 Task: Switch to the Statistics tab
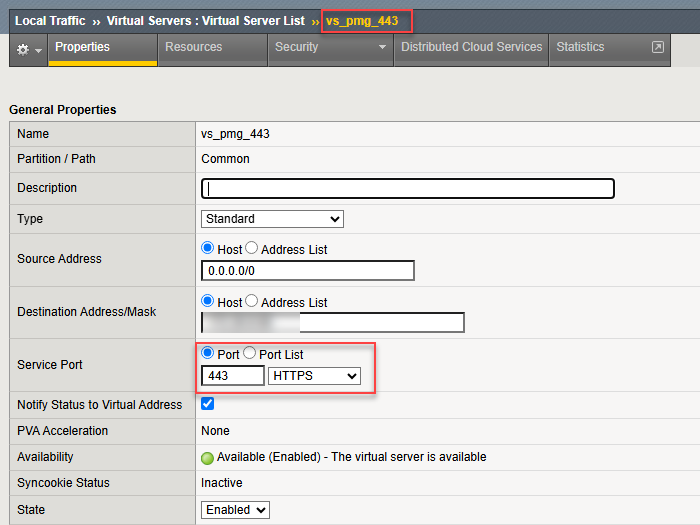click(x=580, y=47)
